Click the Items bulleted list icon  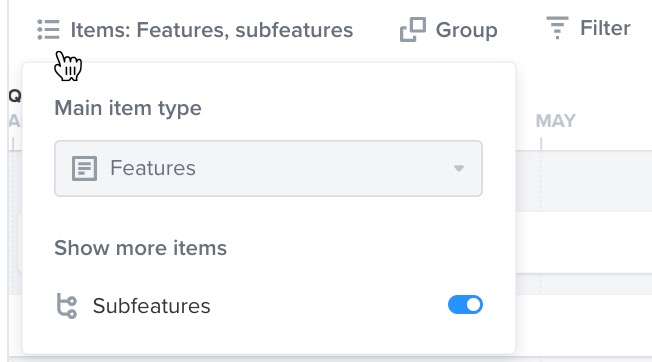[48, 30]
